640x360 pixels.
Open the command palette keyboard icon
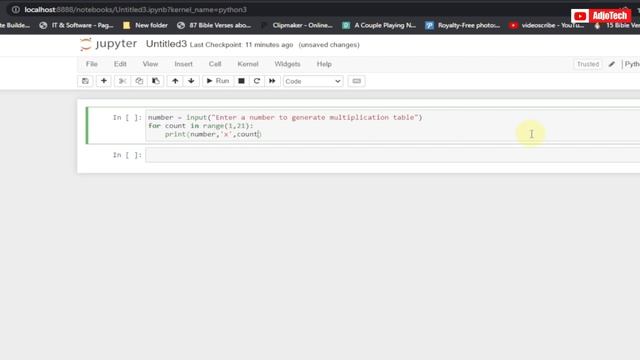click(x=356, y=81)
